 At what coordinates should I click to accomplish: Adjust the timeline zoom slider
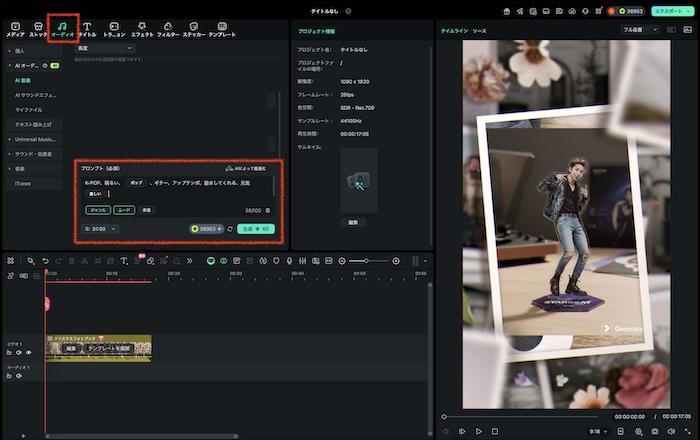point(368,261)
